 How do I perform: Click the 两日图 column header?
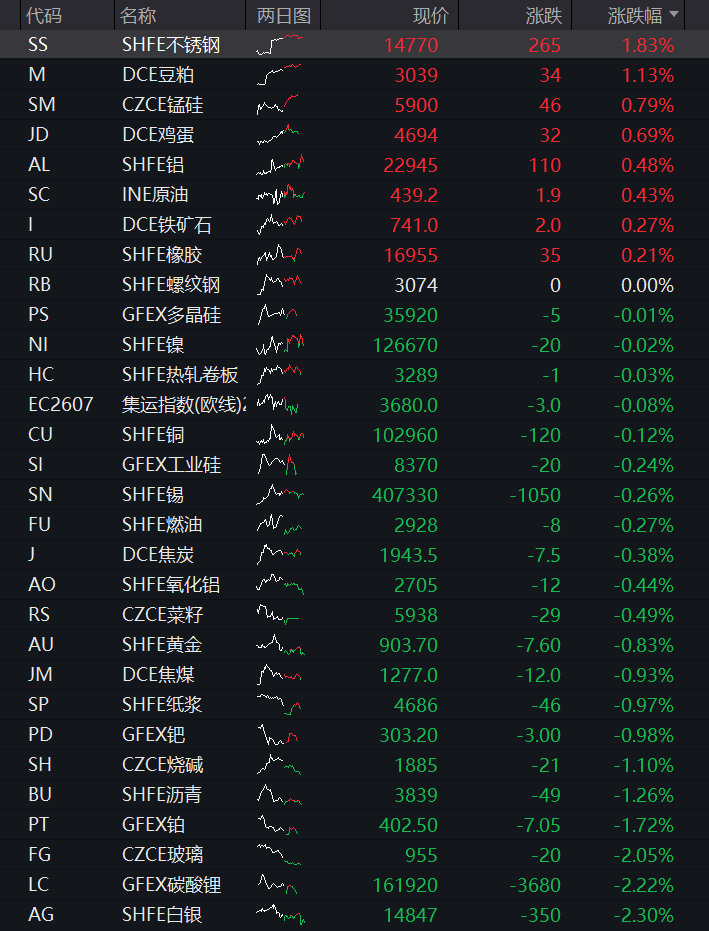pyautogui.click(x=284, y=15)
